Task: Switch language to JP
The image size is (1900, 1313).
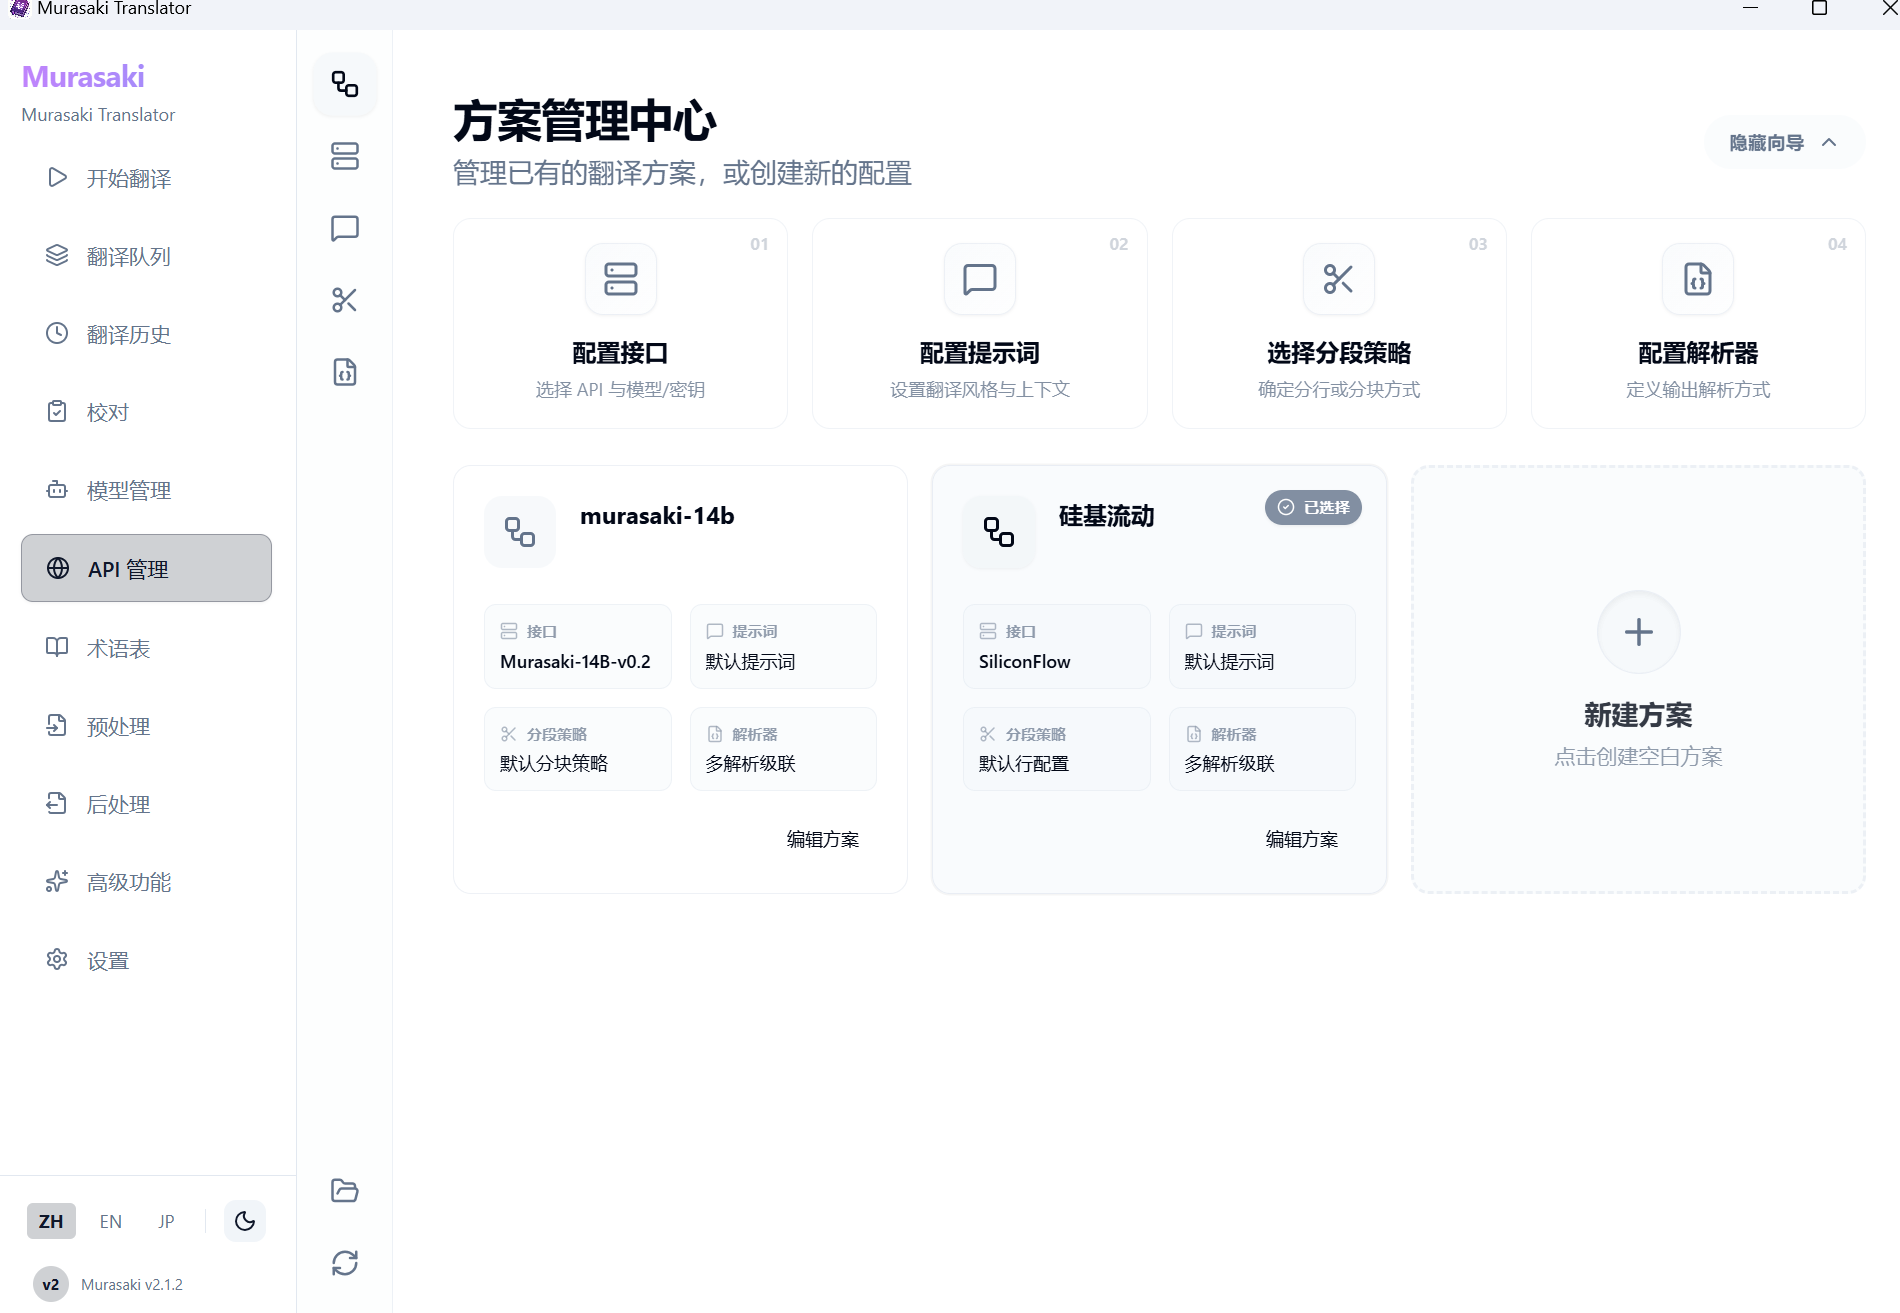Action: point(166,1221)
